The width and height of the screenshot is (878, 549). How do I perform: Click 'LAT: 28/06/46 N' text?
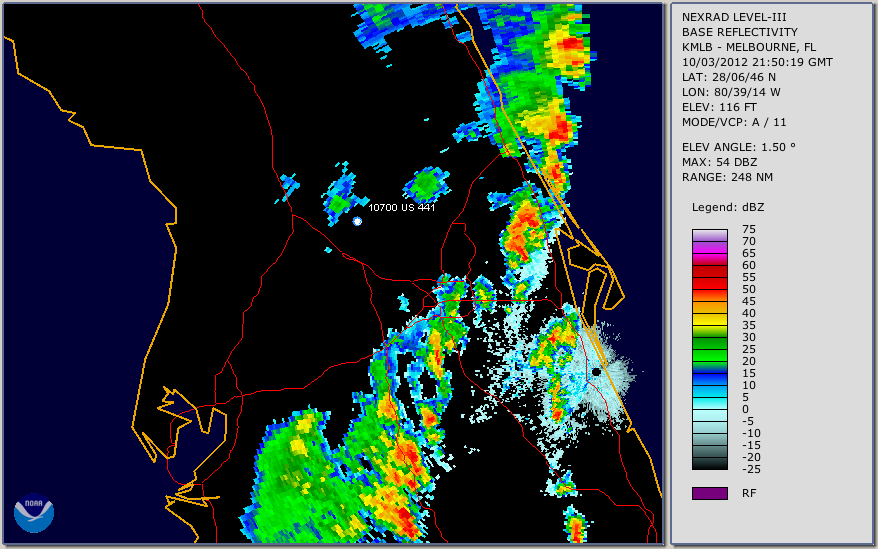pyautogui.click(x=728, y=77)
